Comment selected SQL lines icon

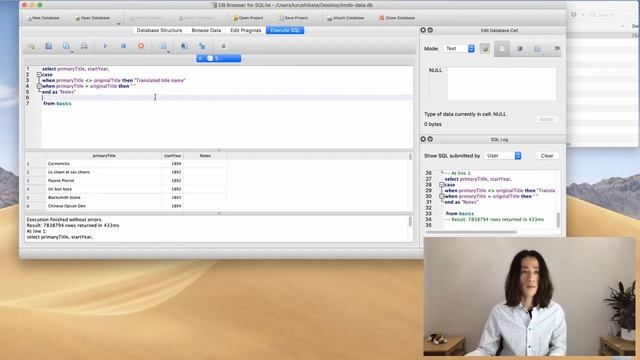[x=223, y=46]
